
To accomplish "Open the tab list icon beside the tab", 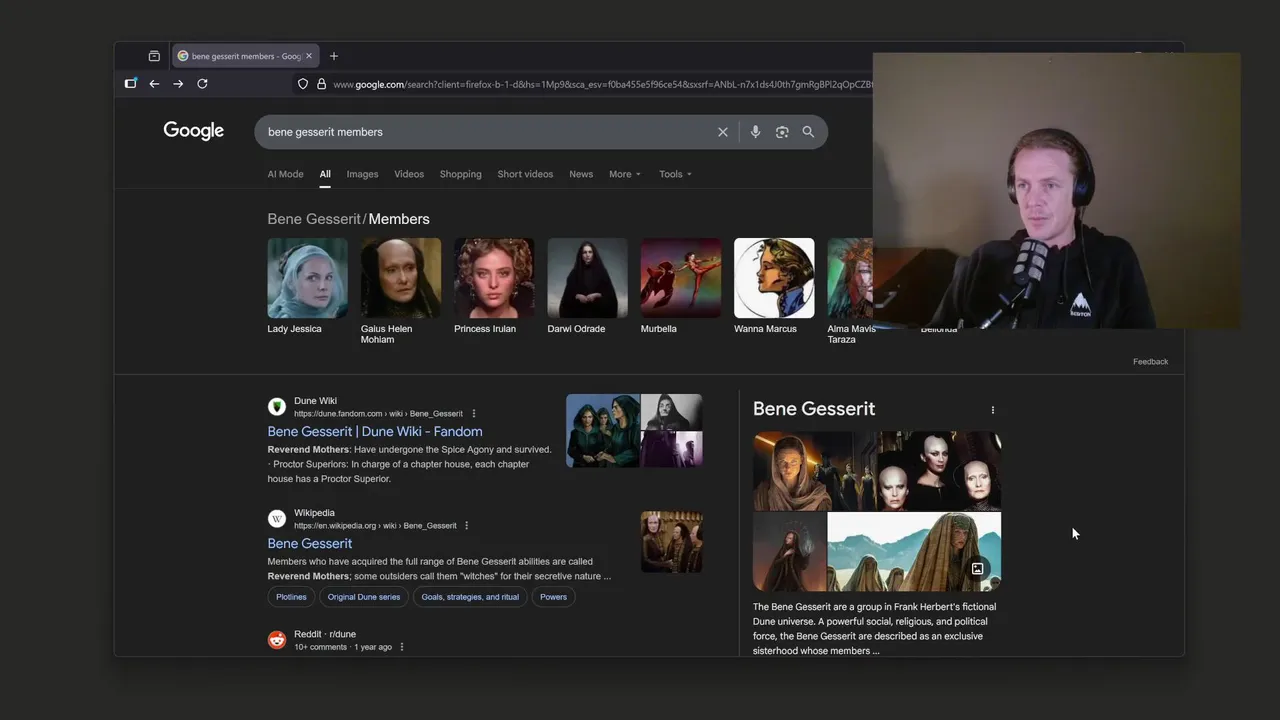I will [x=154, y=56].
